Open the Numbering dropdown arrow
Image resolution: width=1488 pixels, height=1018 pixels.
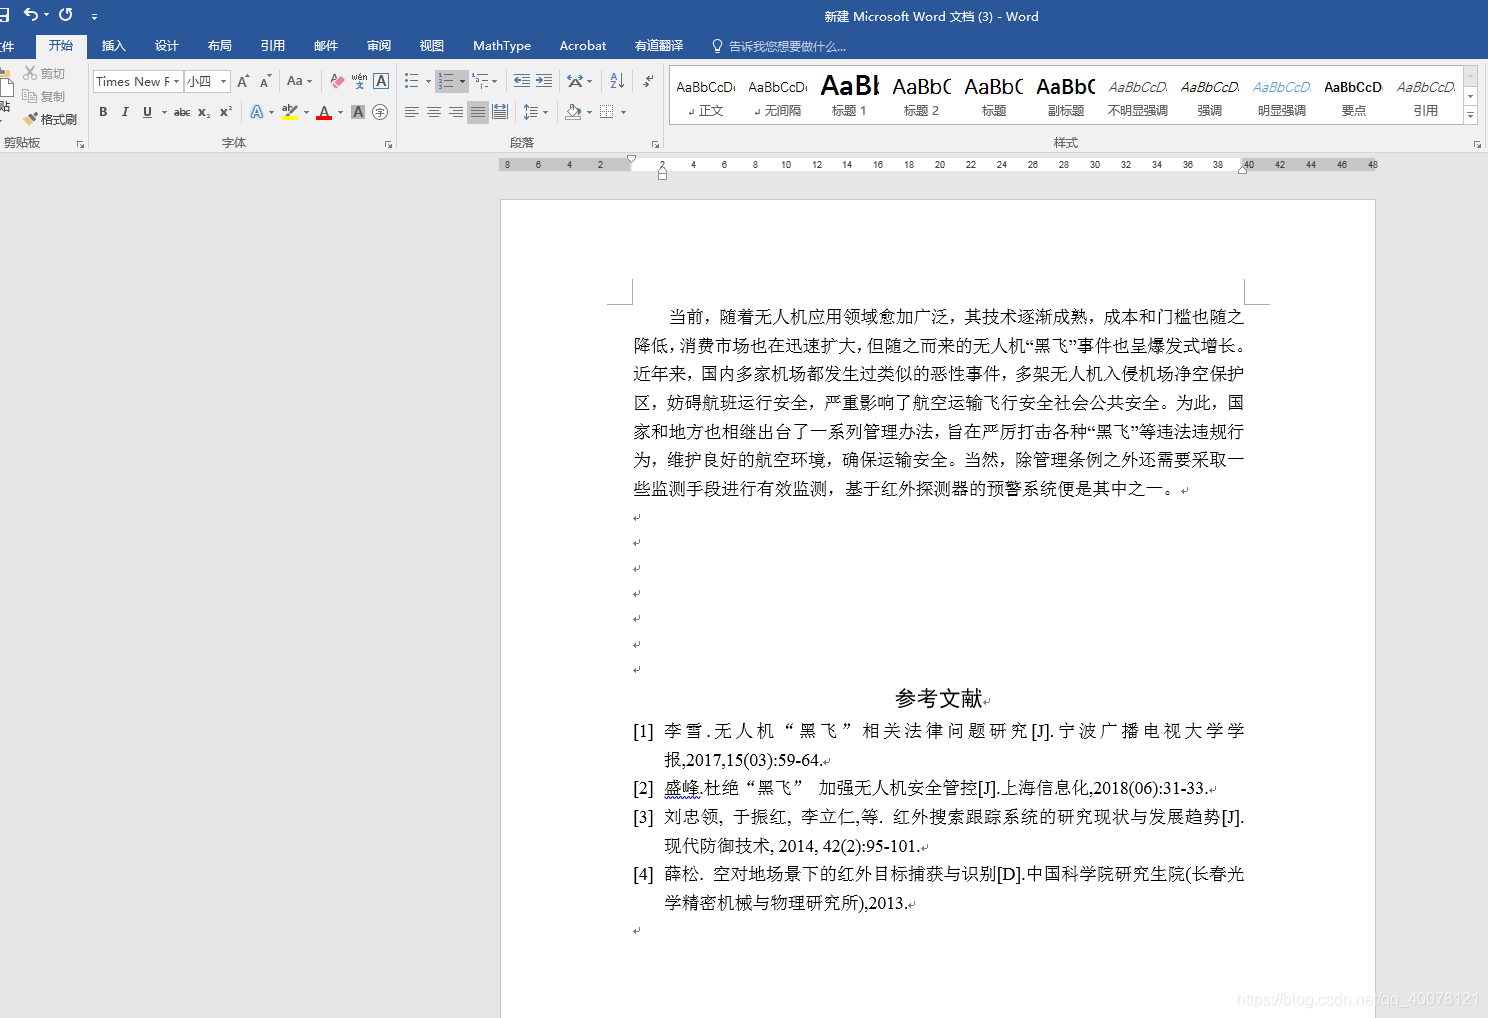(x=462, y=81)
